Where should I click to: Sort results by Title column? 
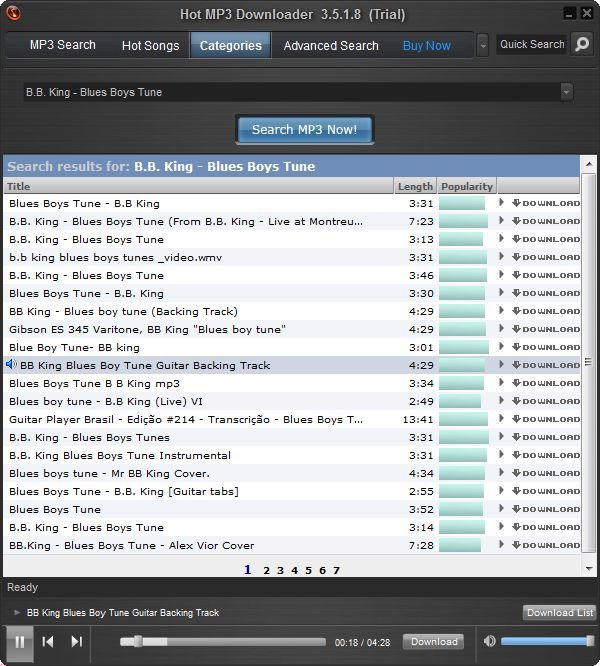click(x=198, y=186)
